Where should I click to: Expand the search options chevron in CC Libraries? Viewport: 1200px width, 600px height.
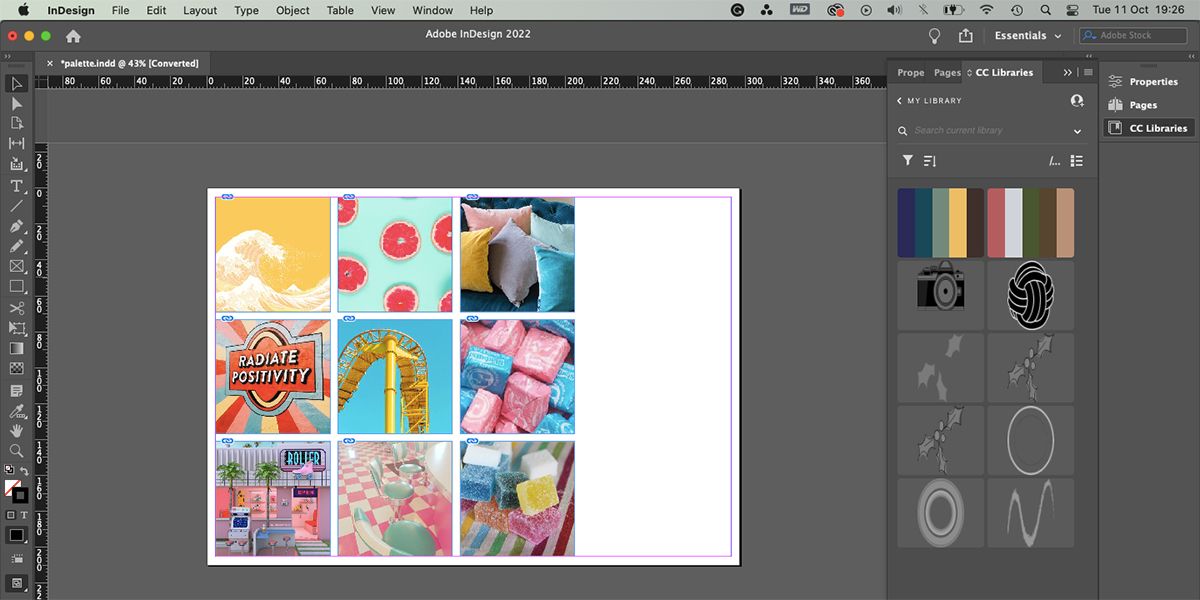click(1077, 130)
